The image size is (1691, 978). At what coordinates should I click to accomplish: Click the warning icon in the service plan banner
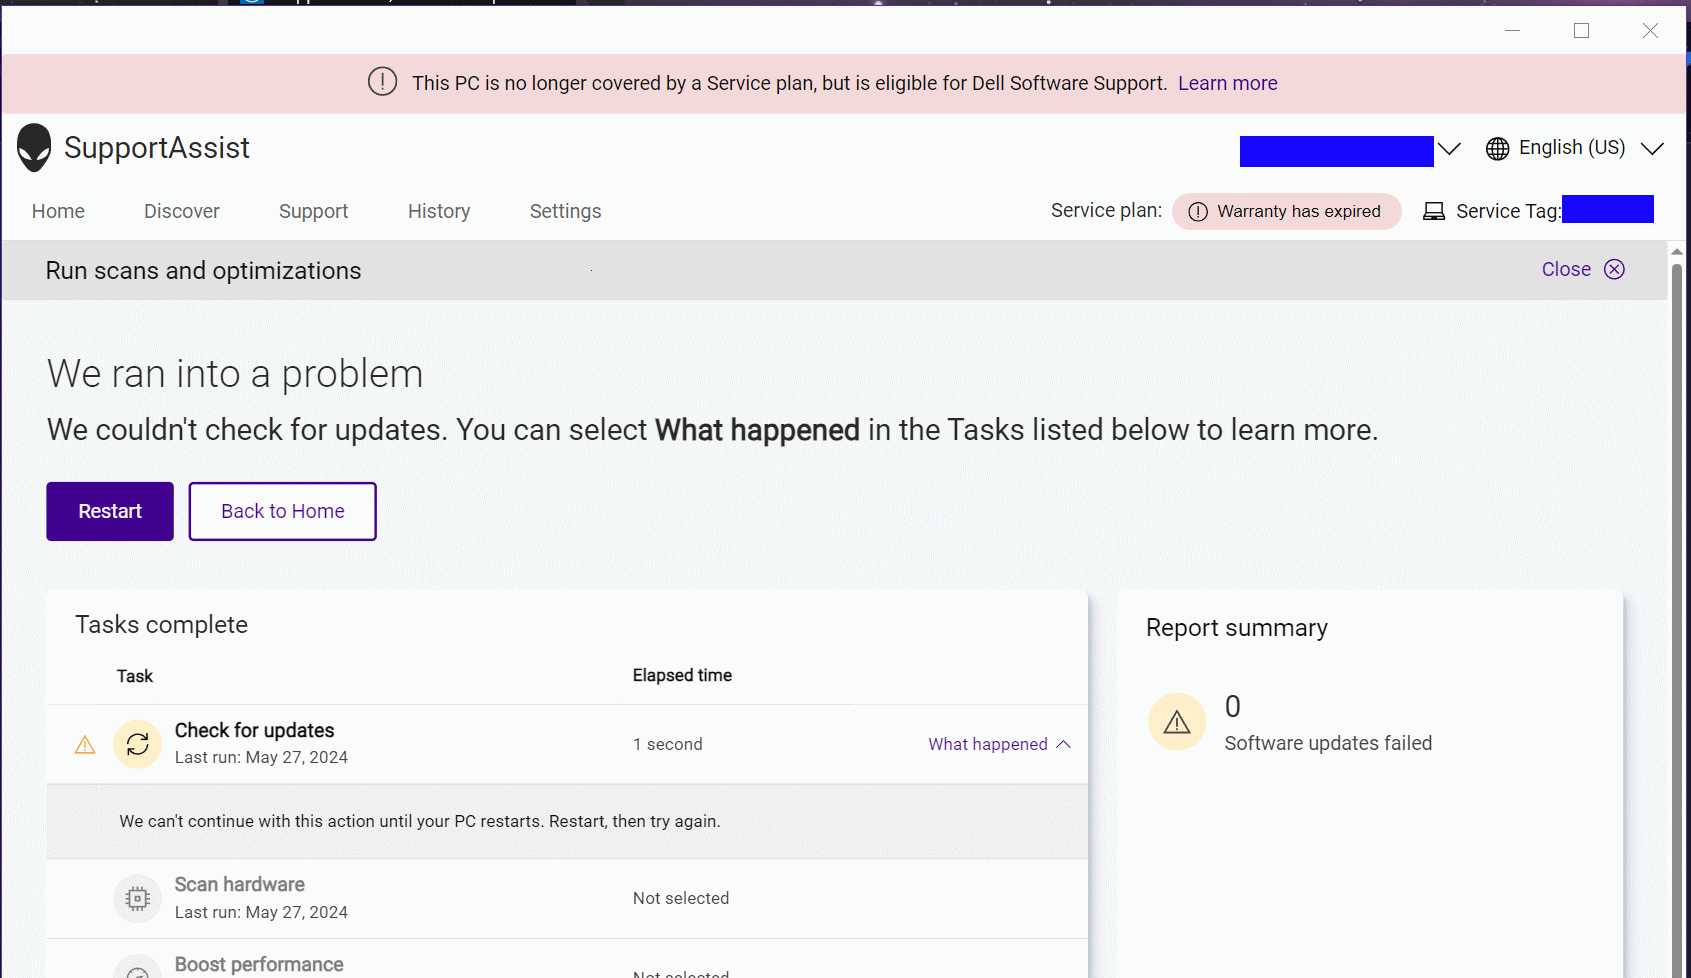pos(383,83)
